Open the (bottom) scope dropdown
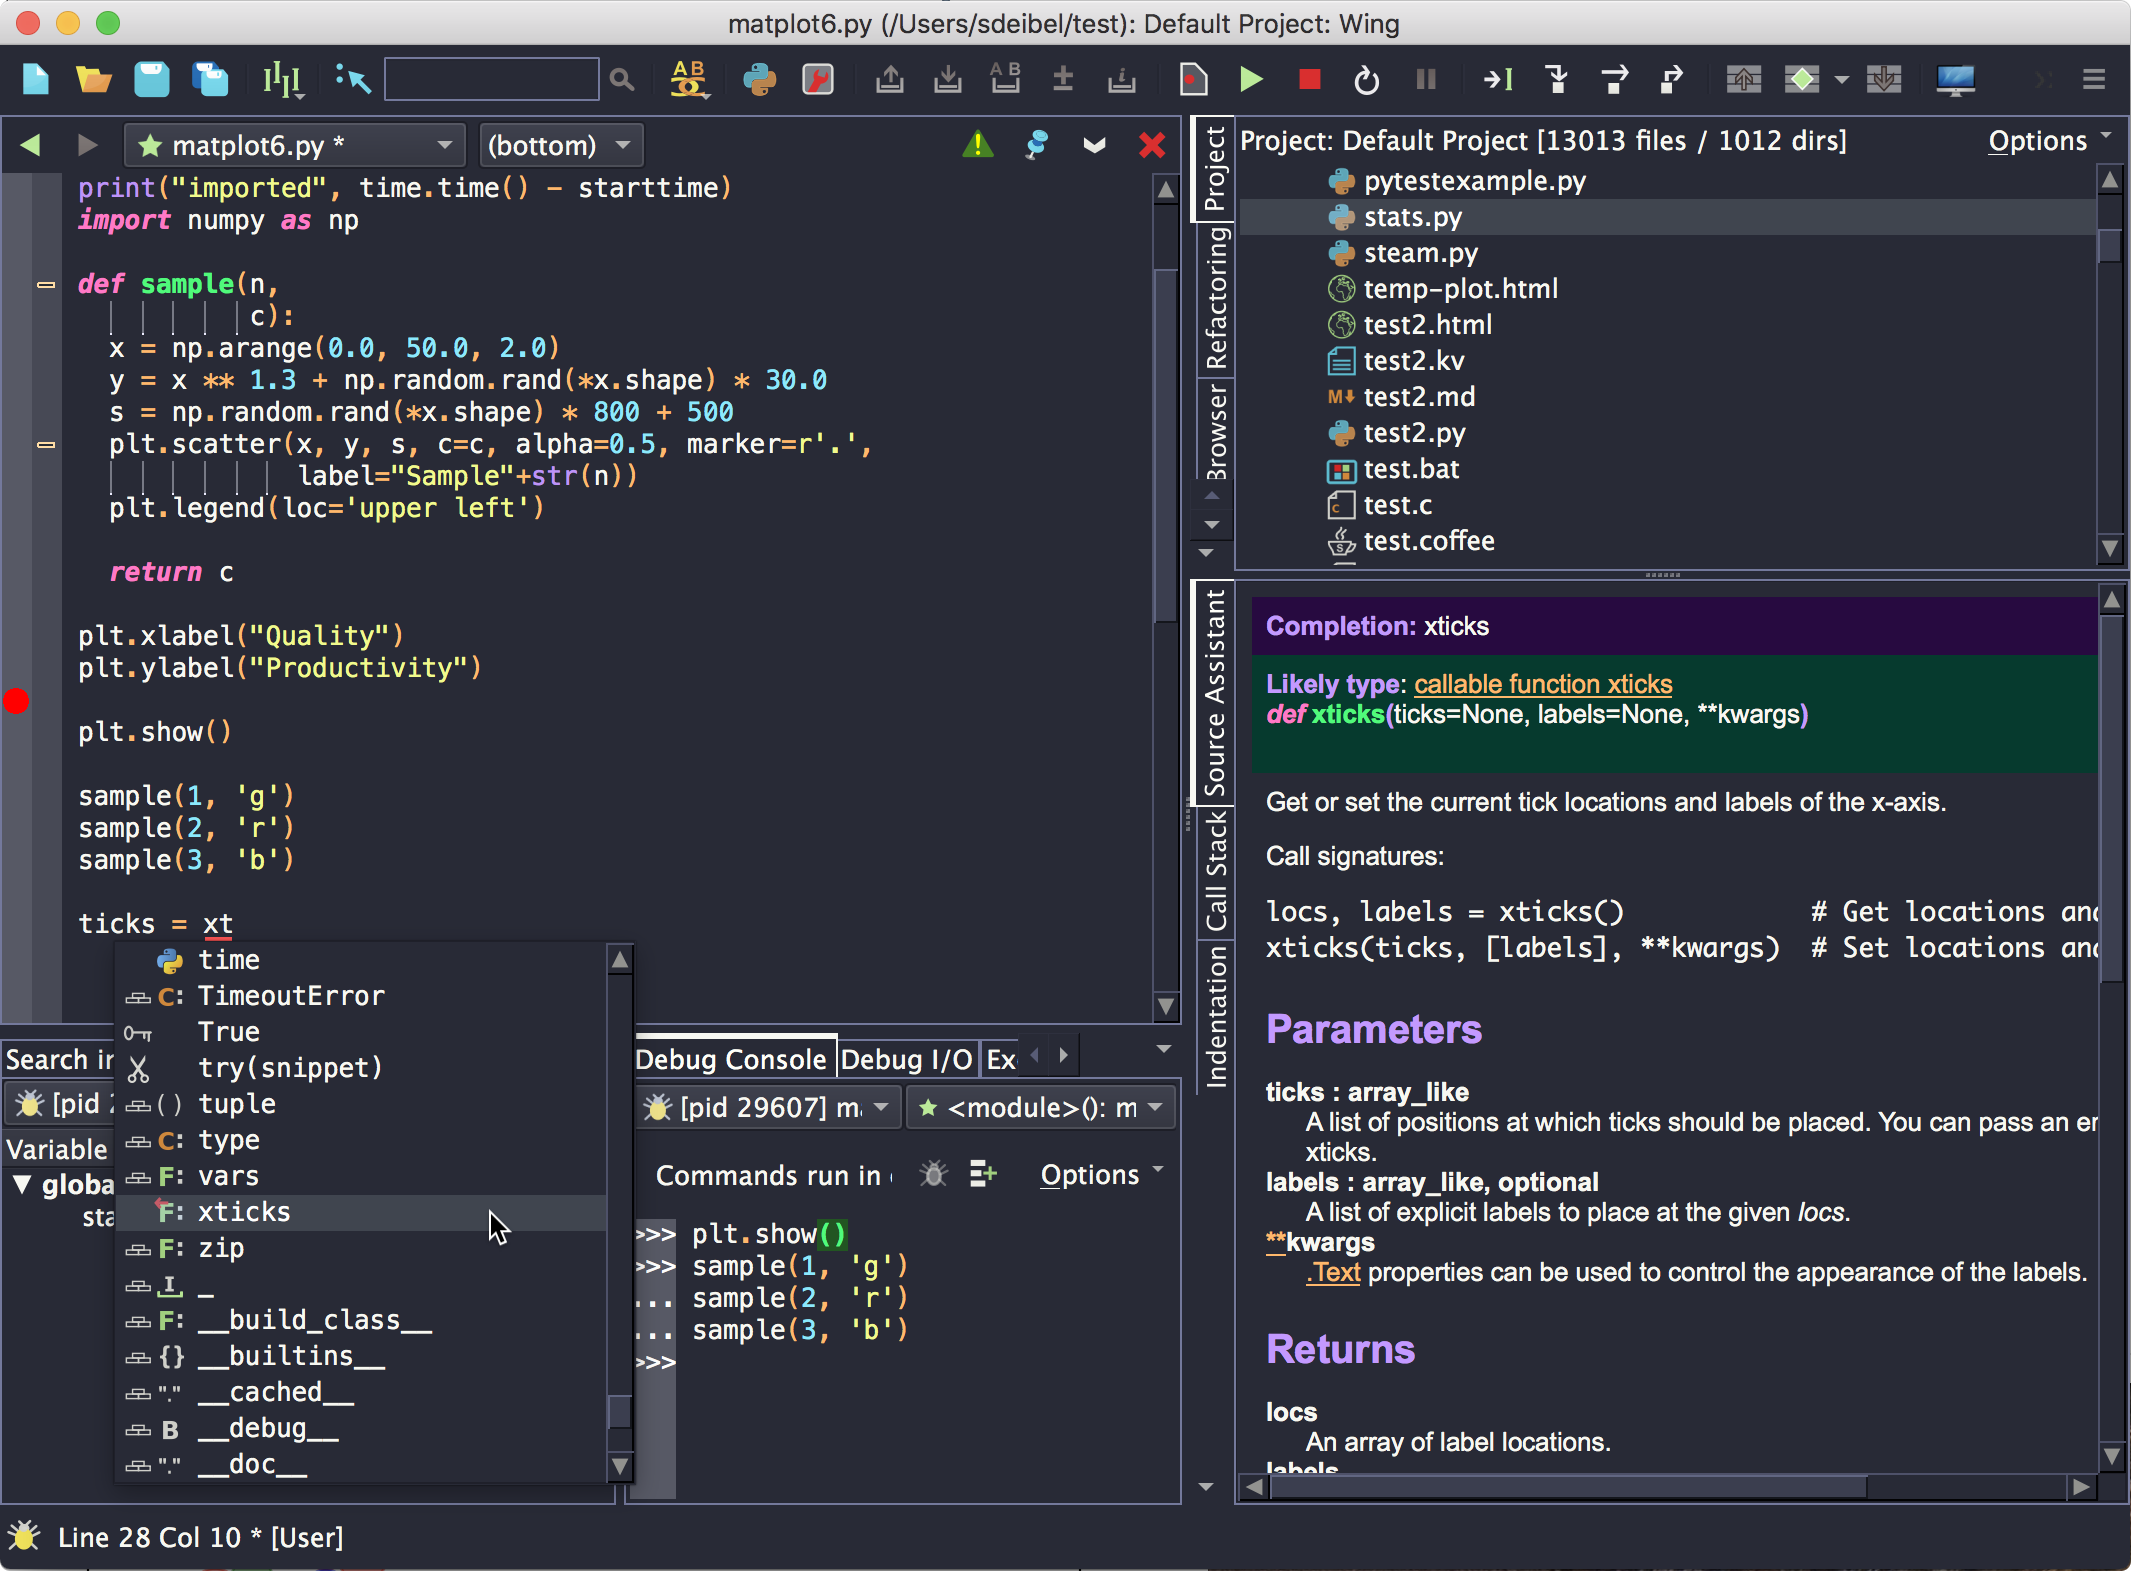This screenshot has width=2131, height=1571. click(x=560, y=146)
